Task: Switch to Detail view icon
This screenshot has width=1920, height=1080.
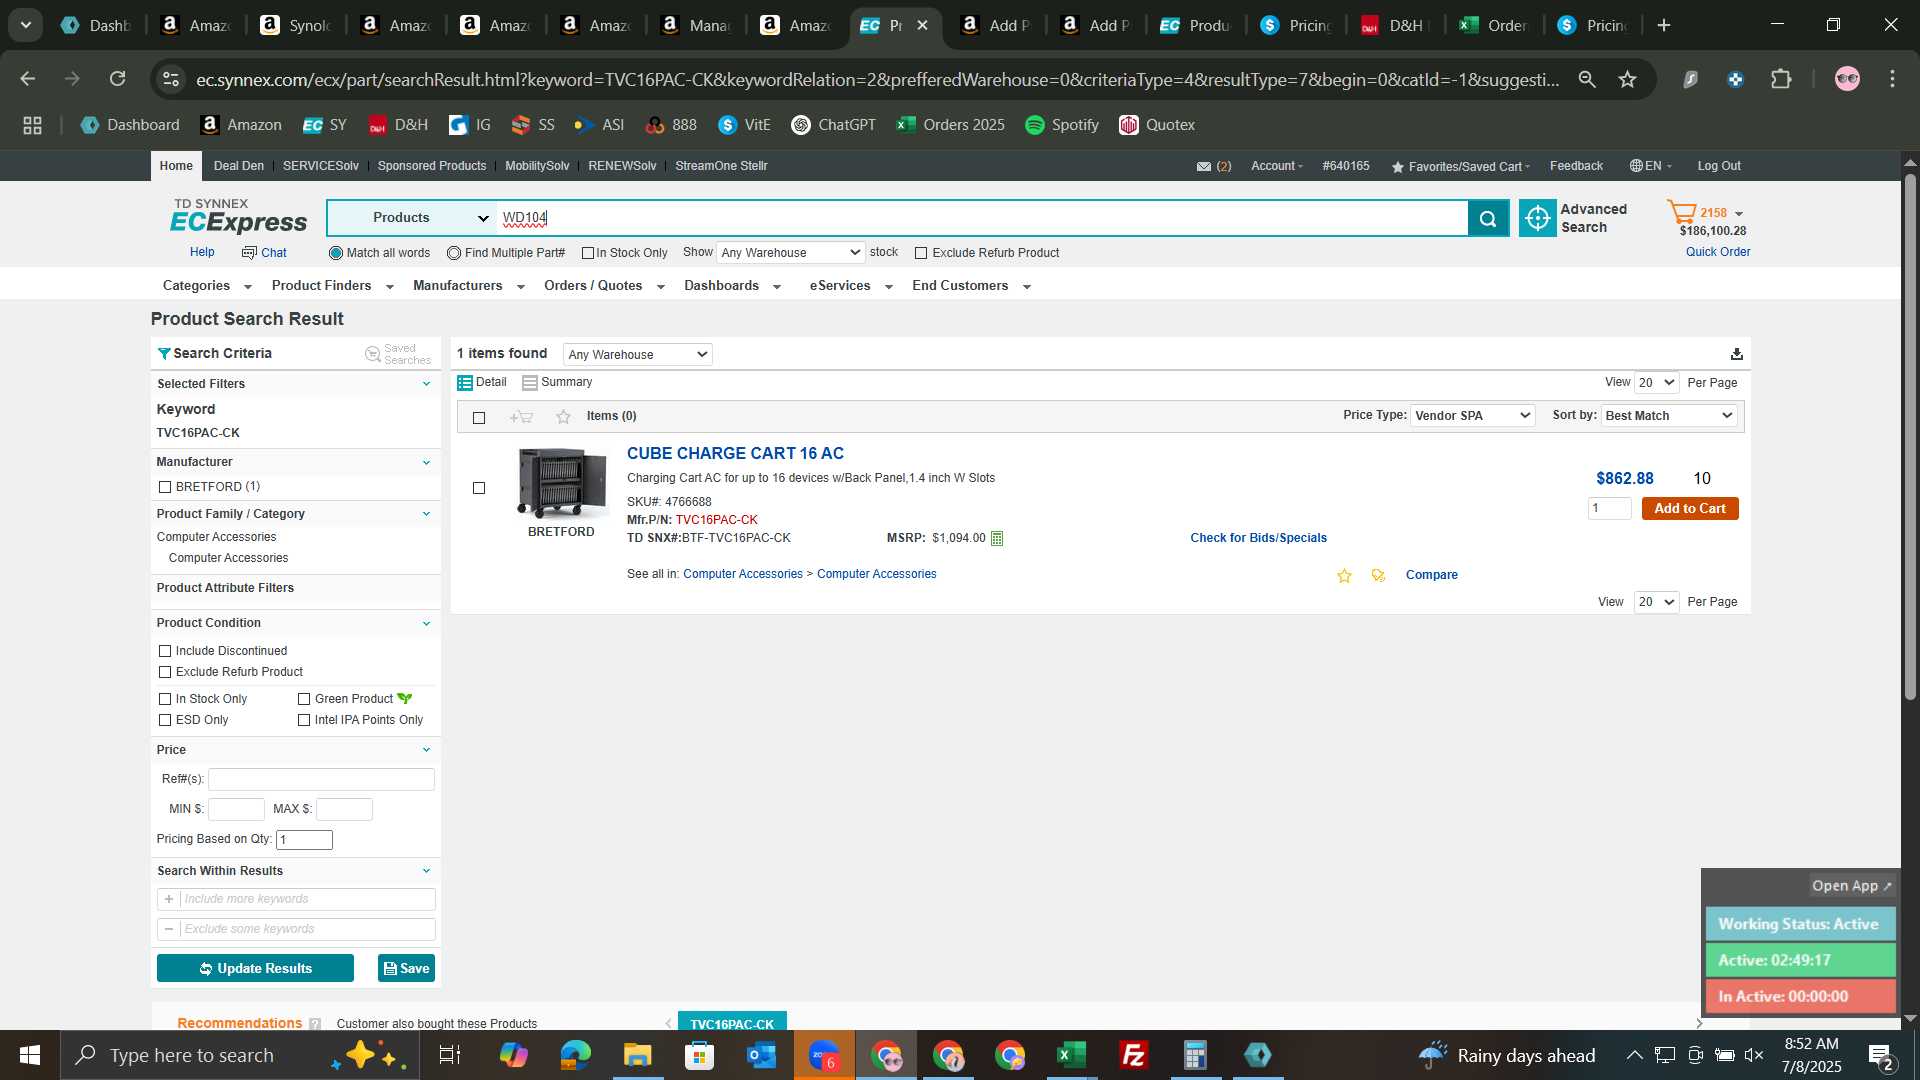Action: point(465,383)
